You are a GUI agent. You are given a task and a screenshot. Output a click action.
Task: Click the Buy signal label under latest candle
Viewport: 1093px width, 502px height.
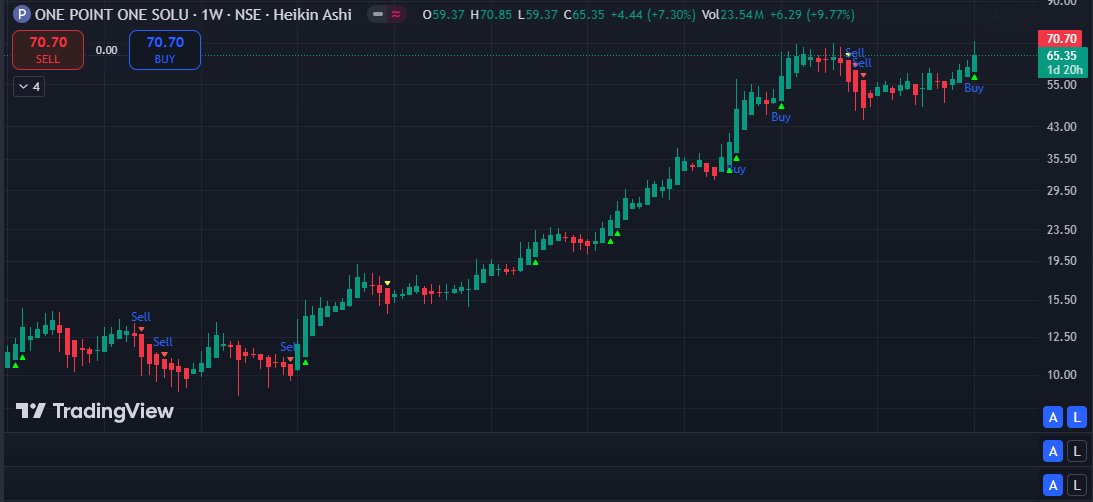coord(974,89)
